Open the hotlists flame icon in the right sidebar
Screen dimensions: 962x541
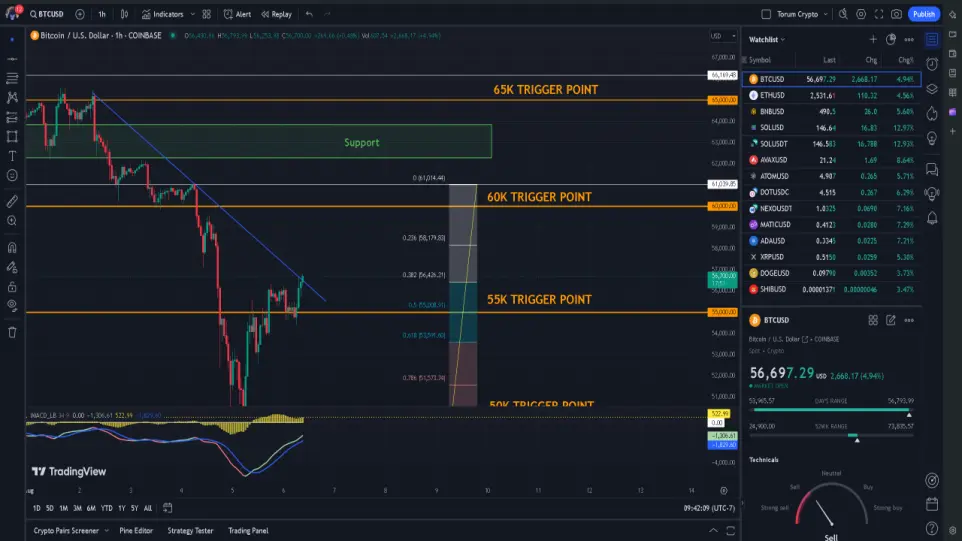[932, 113]
